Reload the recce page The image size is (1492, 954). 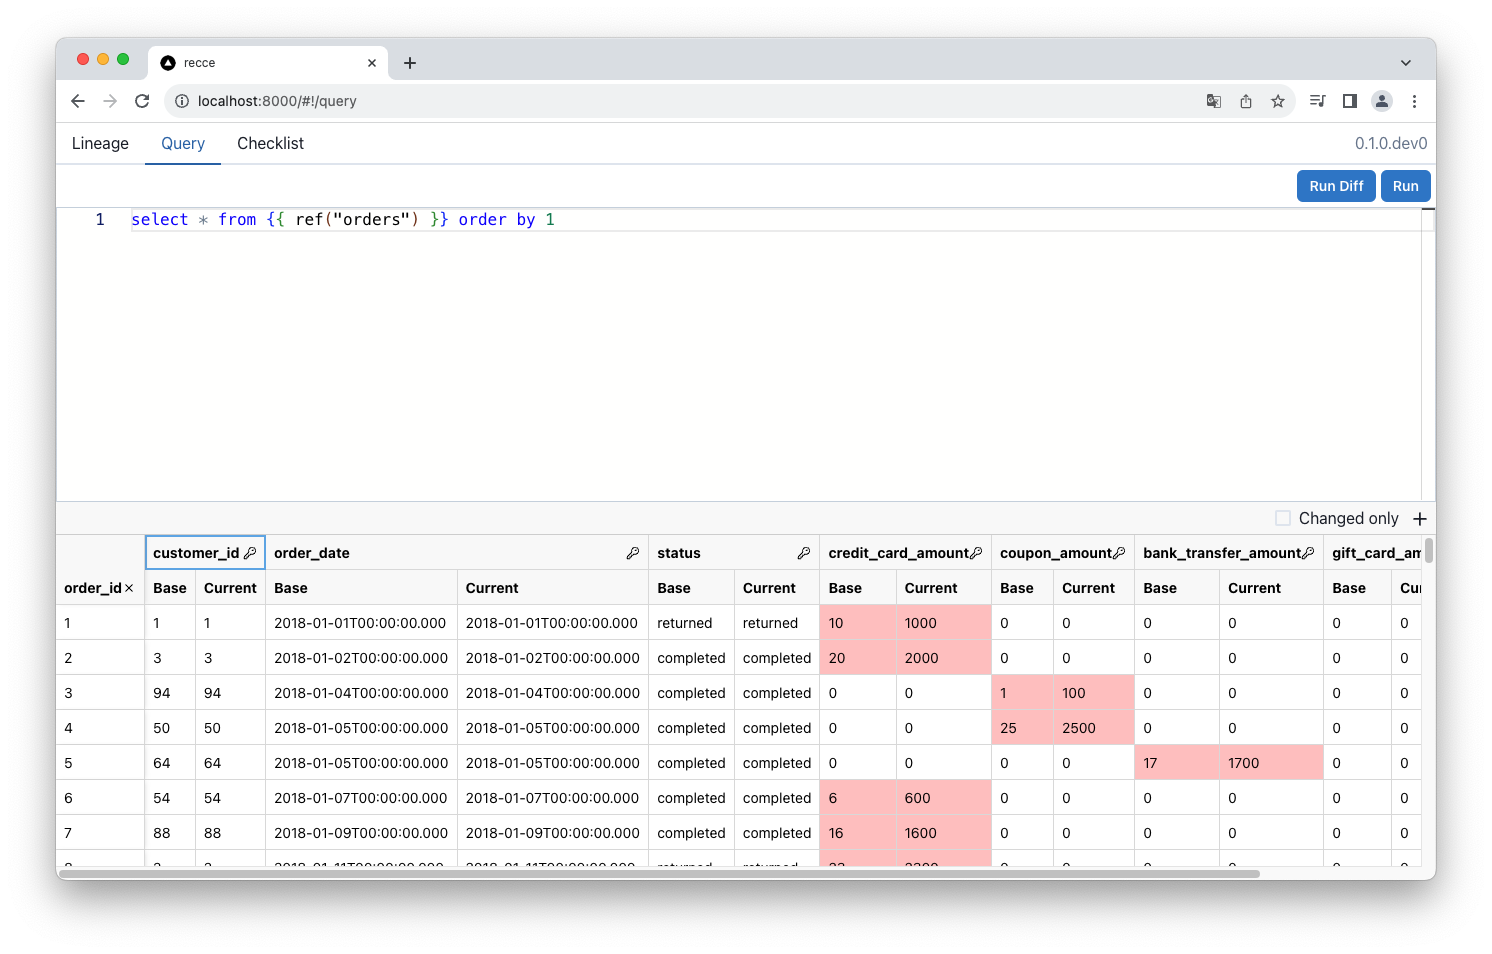(x=142, y=101)
